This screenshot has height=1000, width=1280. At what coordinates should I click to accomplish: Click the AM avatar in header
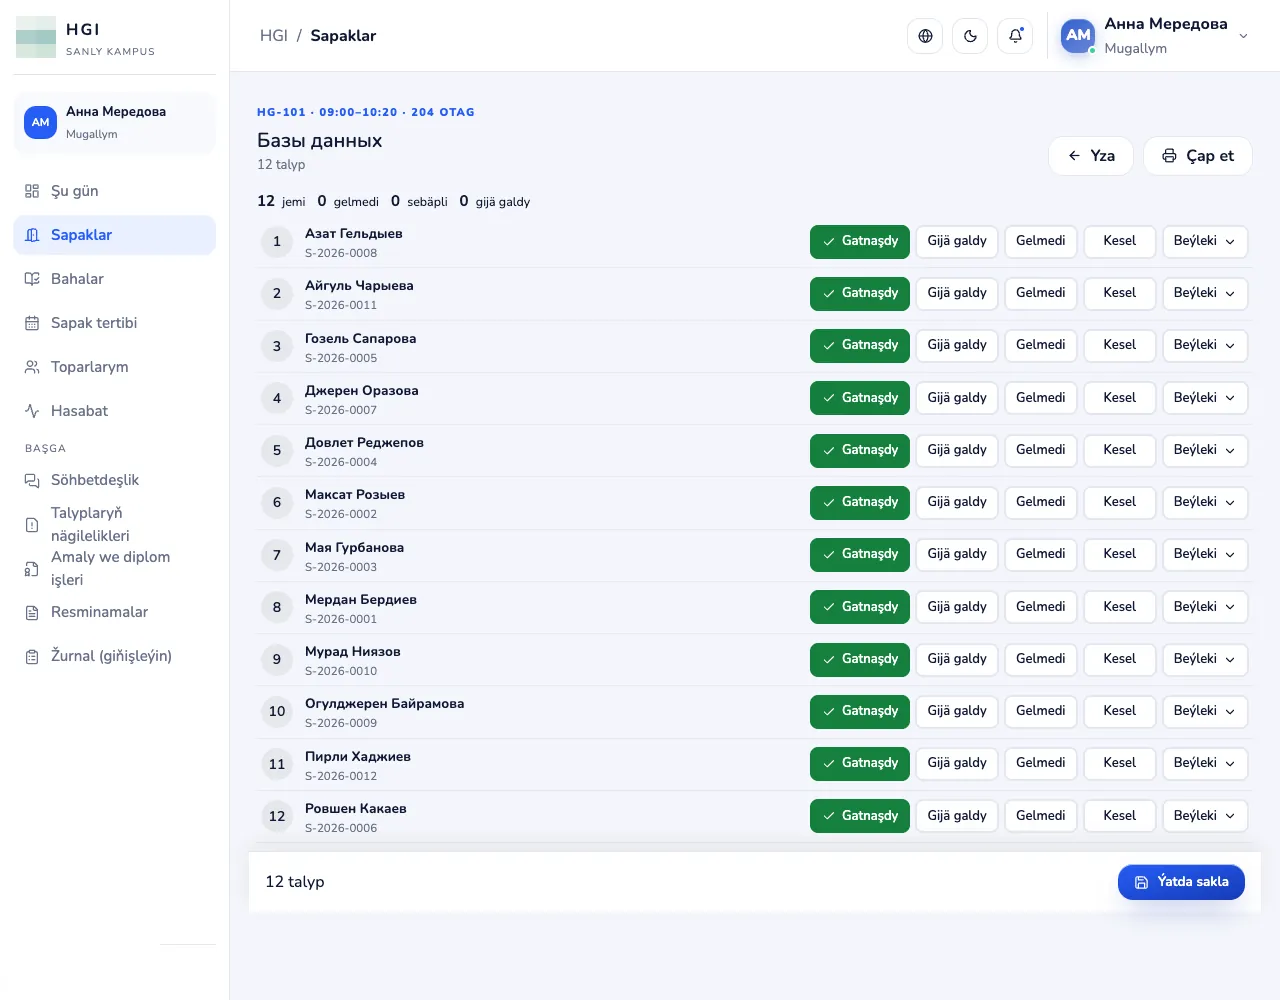pos(1078,36)
